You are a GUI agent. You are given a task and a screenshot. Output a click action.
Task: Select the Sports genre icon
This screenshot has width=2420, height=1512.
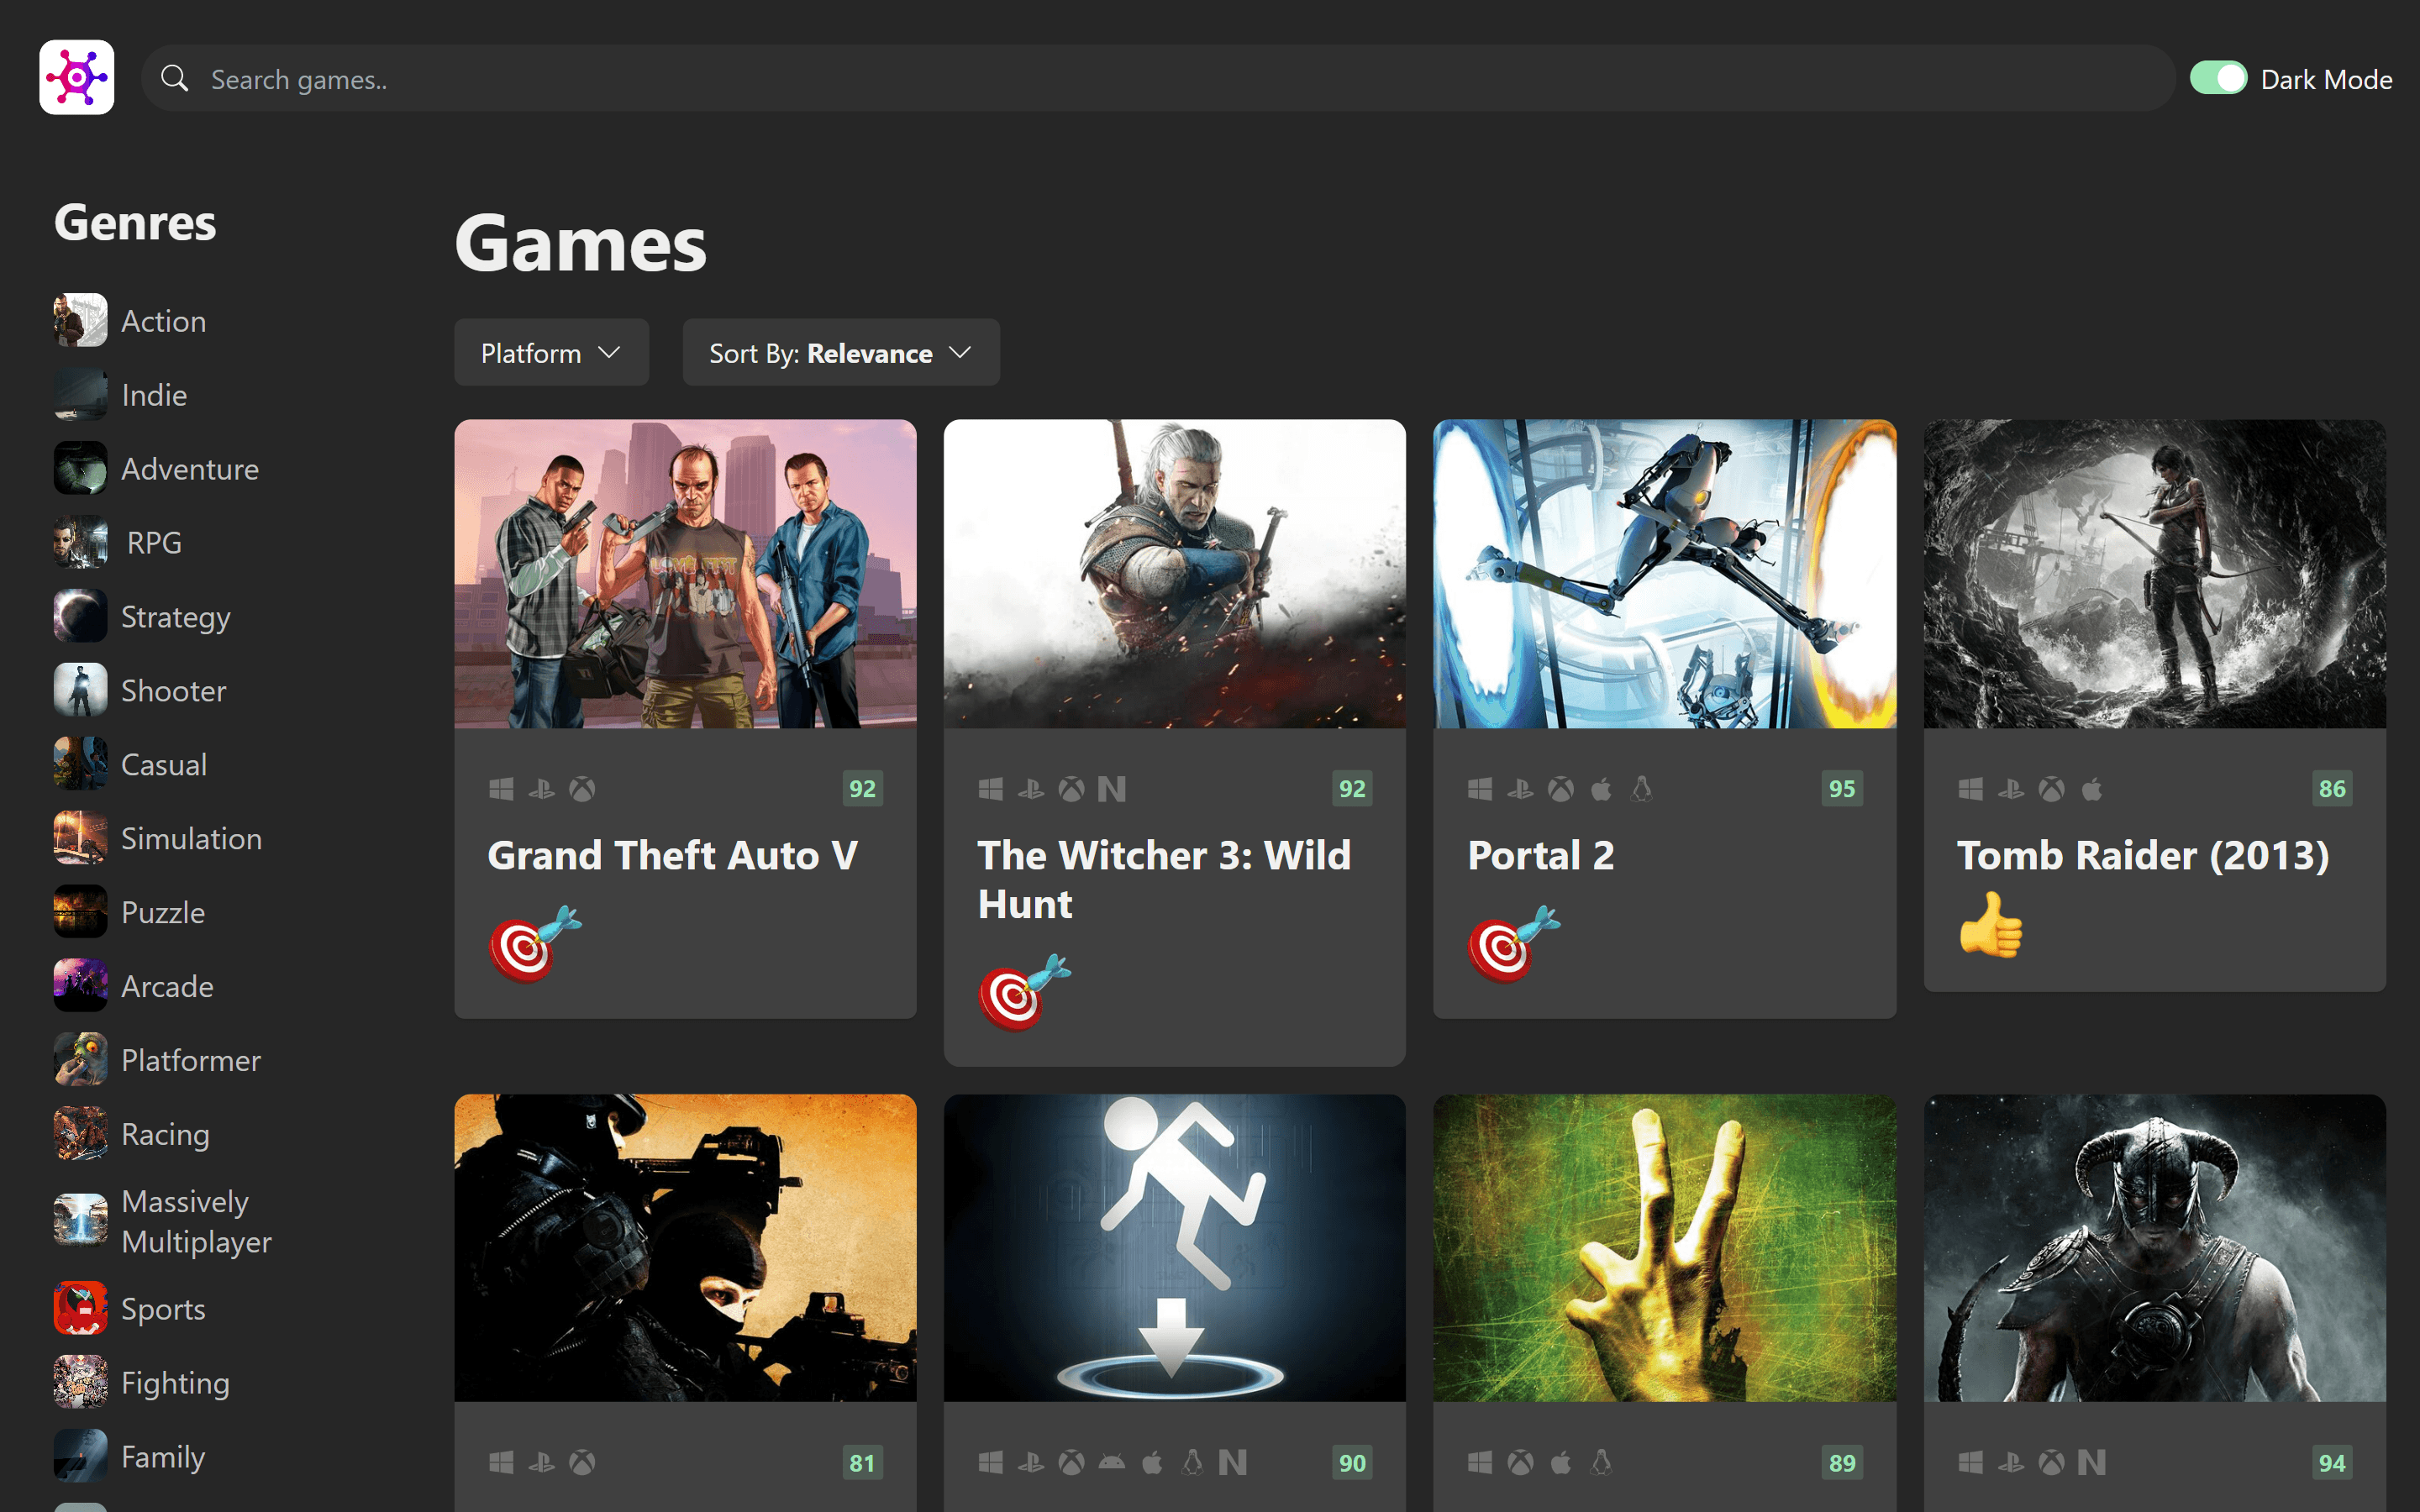[x=80, y=1308]
